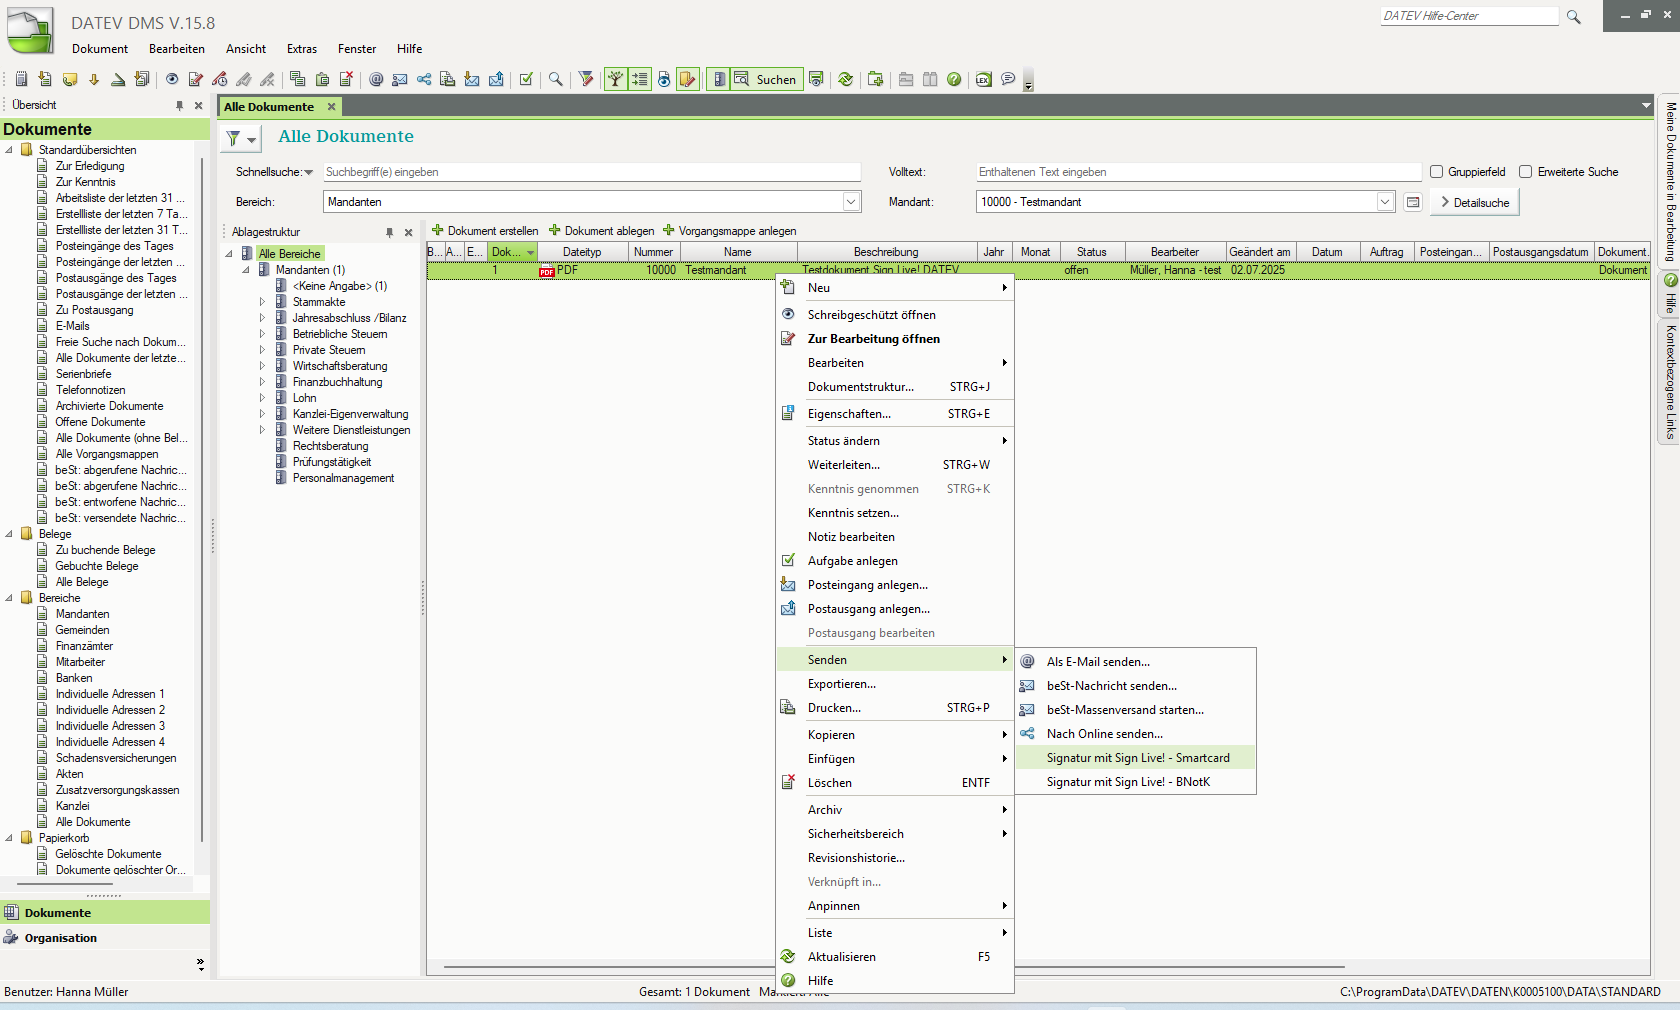Click the @ email toolbar icon
The image size is (1680, 1010).
(376, 79)
